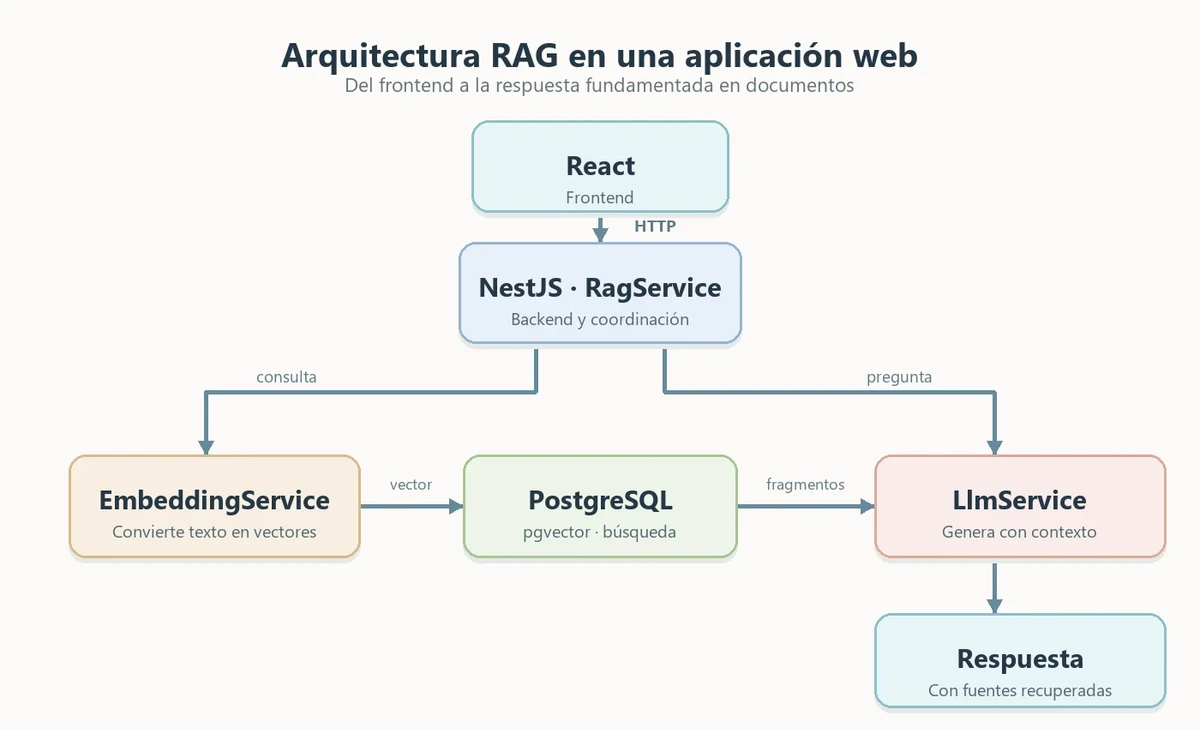Image resolution: width=1200 pixels, height=729 pixels.
Task: Click the HTTP arrow label
Action: 655,226
